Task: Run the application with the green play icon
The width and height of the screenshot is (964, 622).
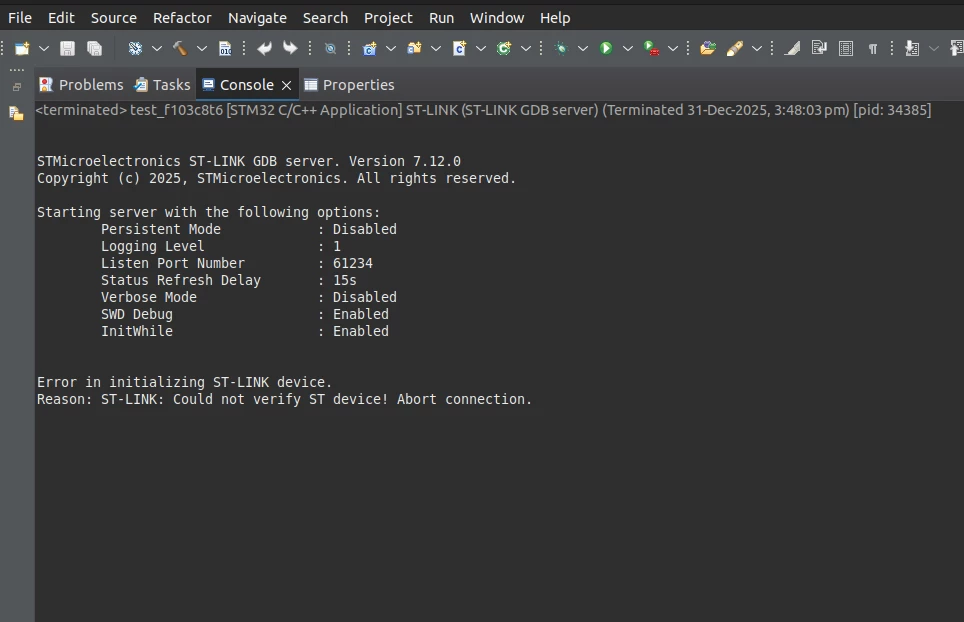Action: tap(606, 49)
